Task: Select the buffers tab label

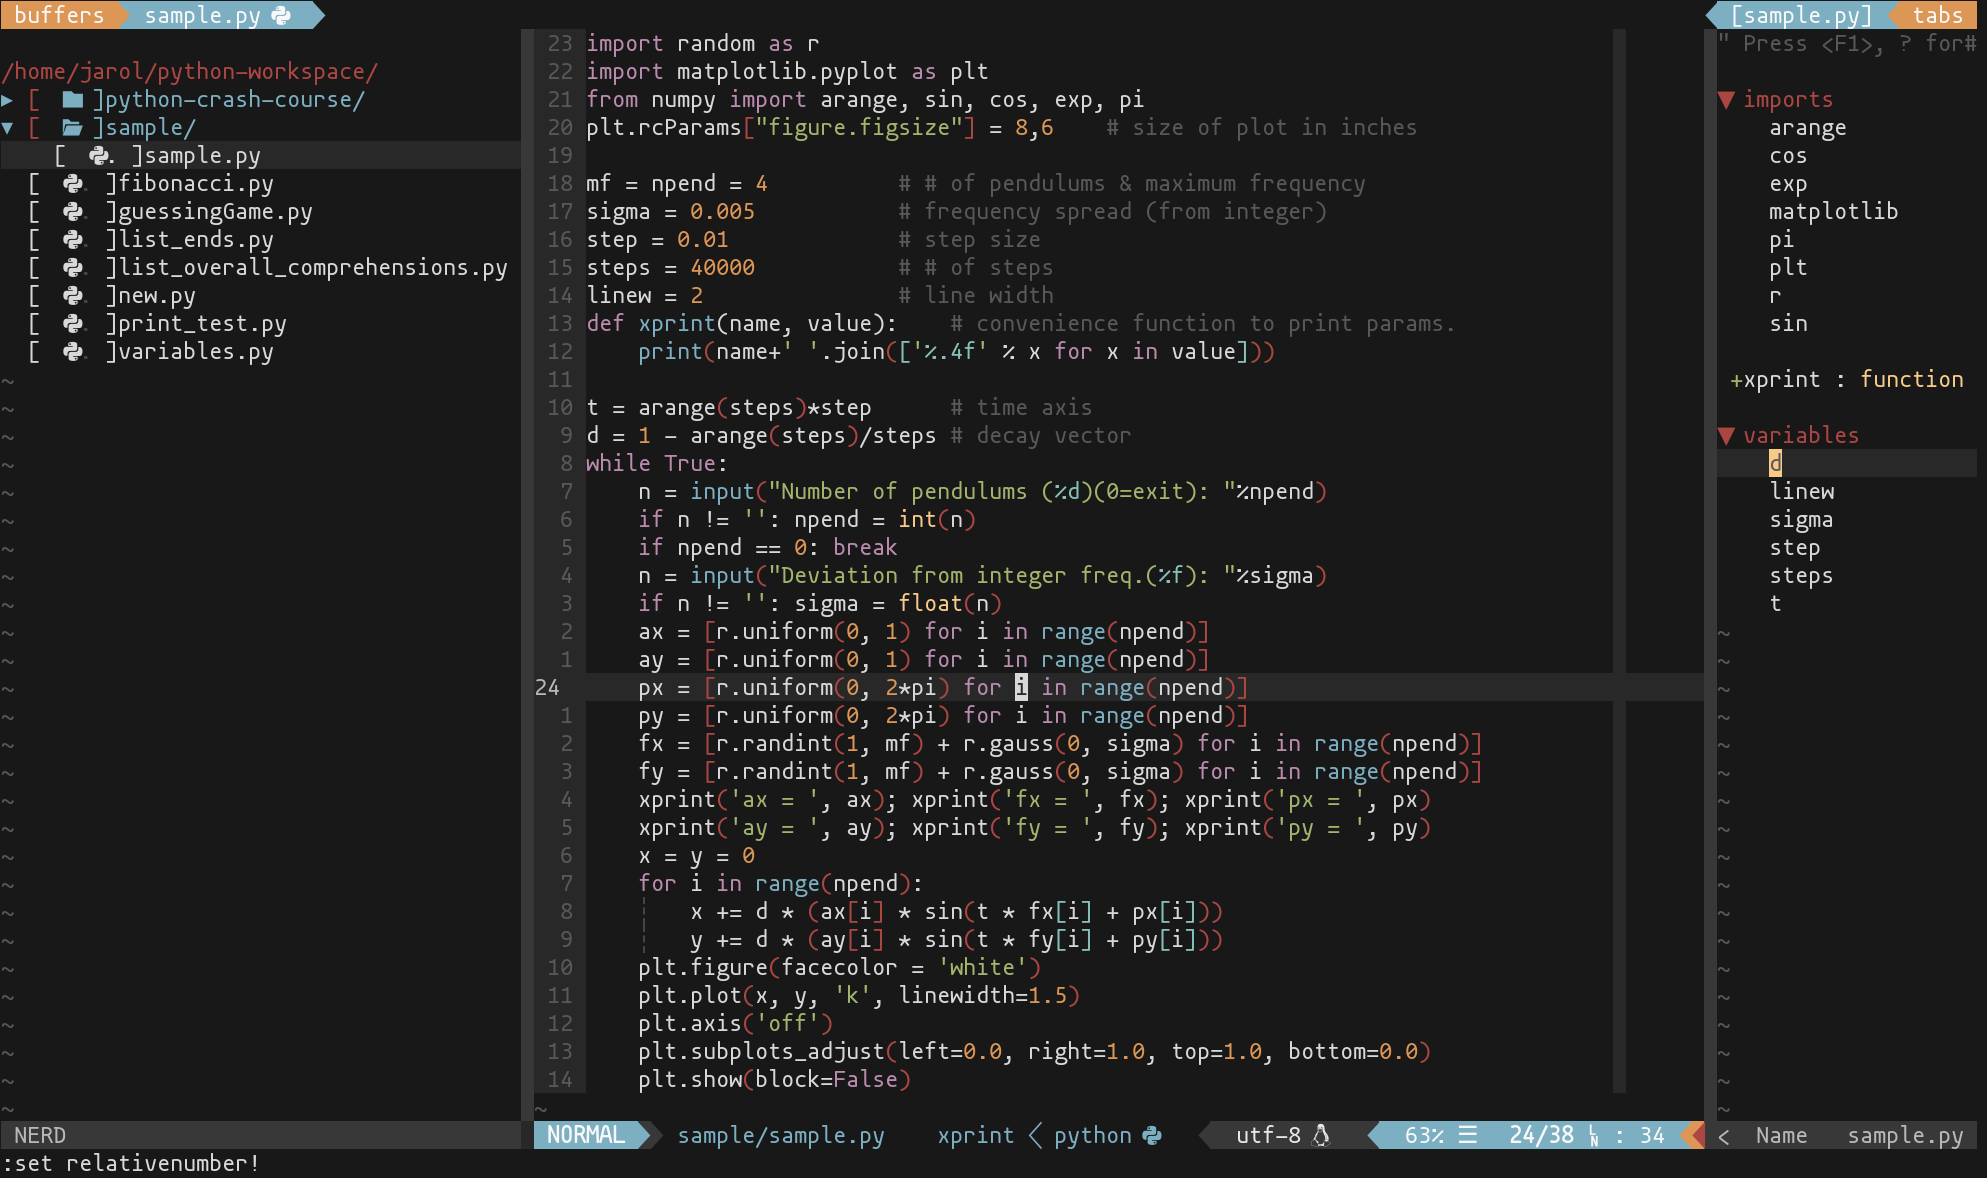Action: point(58,15)
